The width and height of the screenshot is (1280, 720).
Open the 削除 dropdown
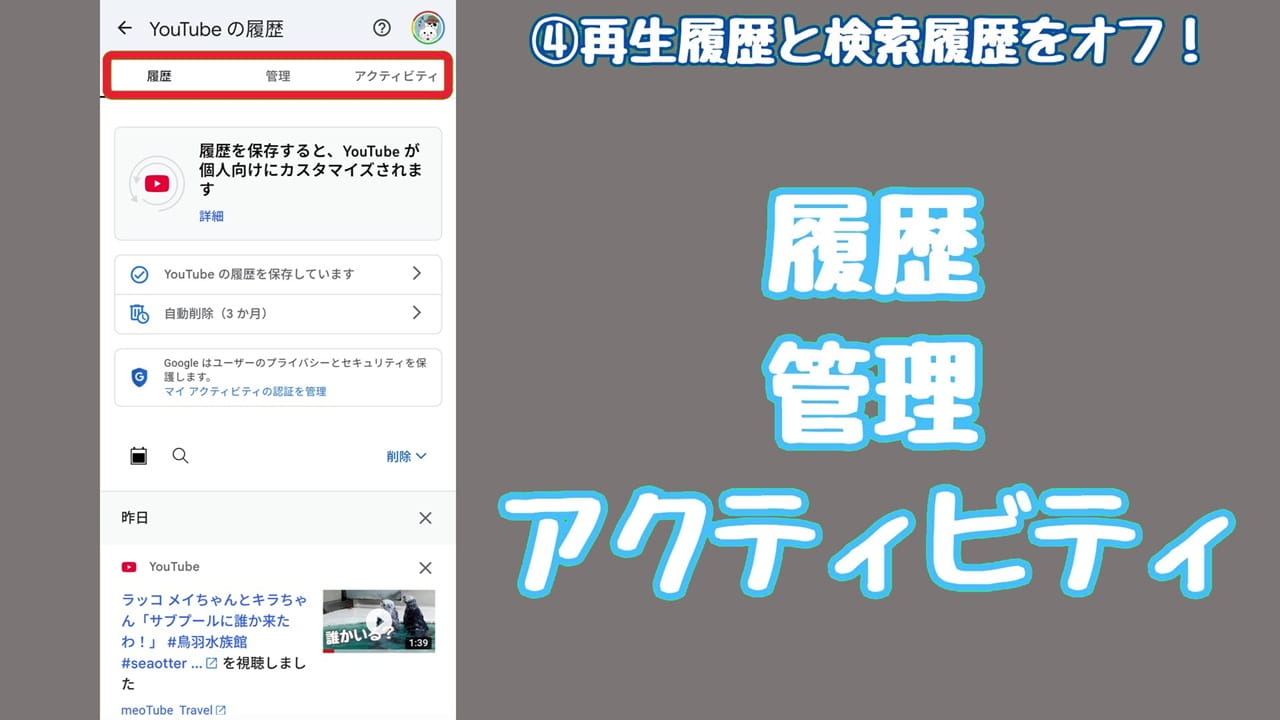tap(406, 456)
